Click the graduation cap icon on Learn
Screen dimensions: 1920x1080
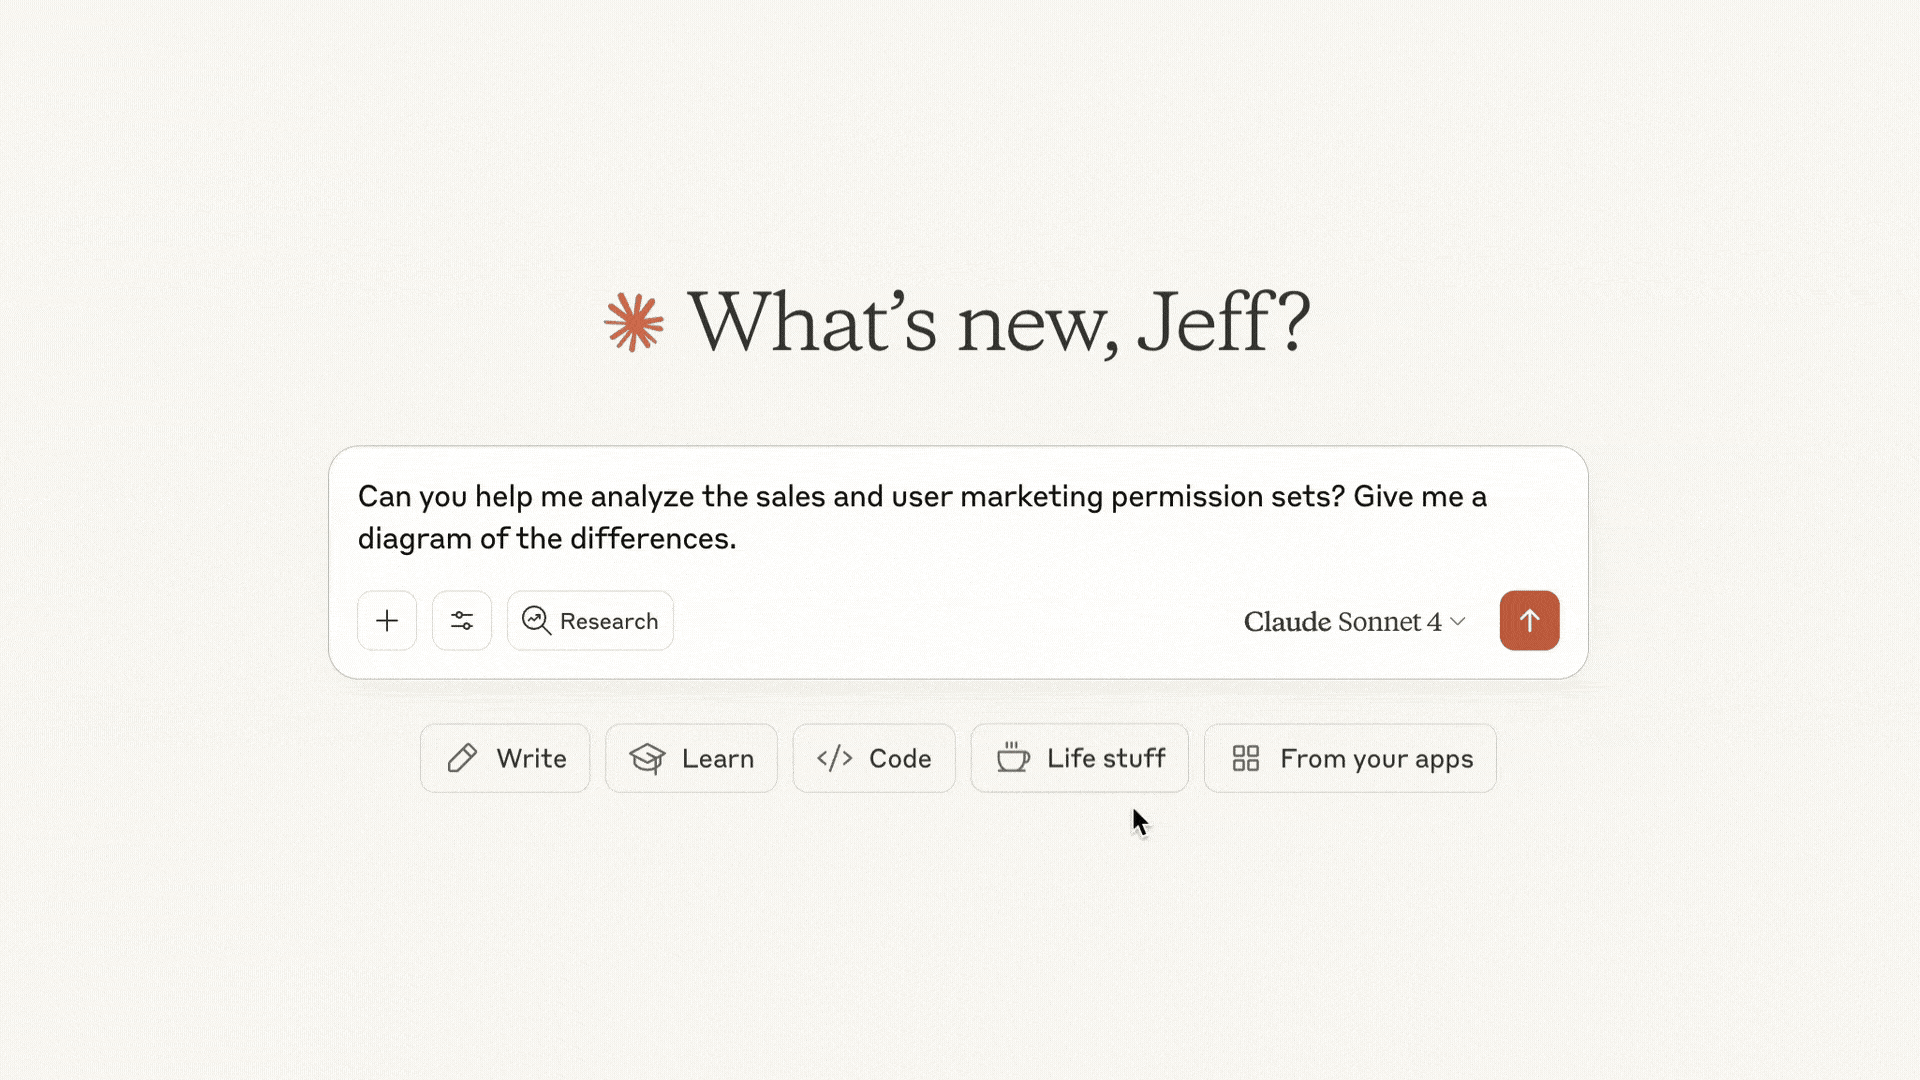(647, 759)
